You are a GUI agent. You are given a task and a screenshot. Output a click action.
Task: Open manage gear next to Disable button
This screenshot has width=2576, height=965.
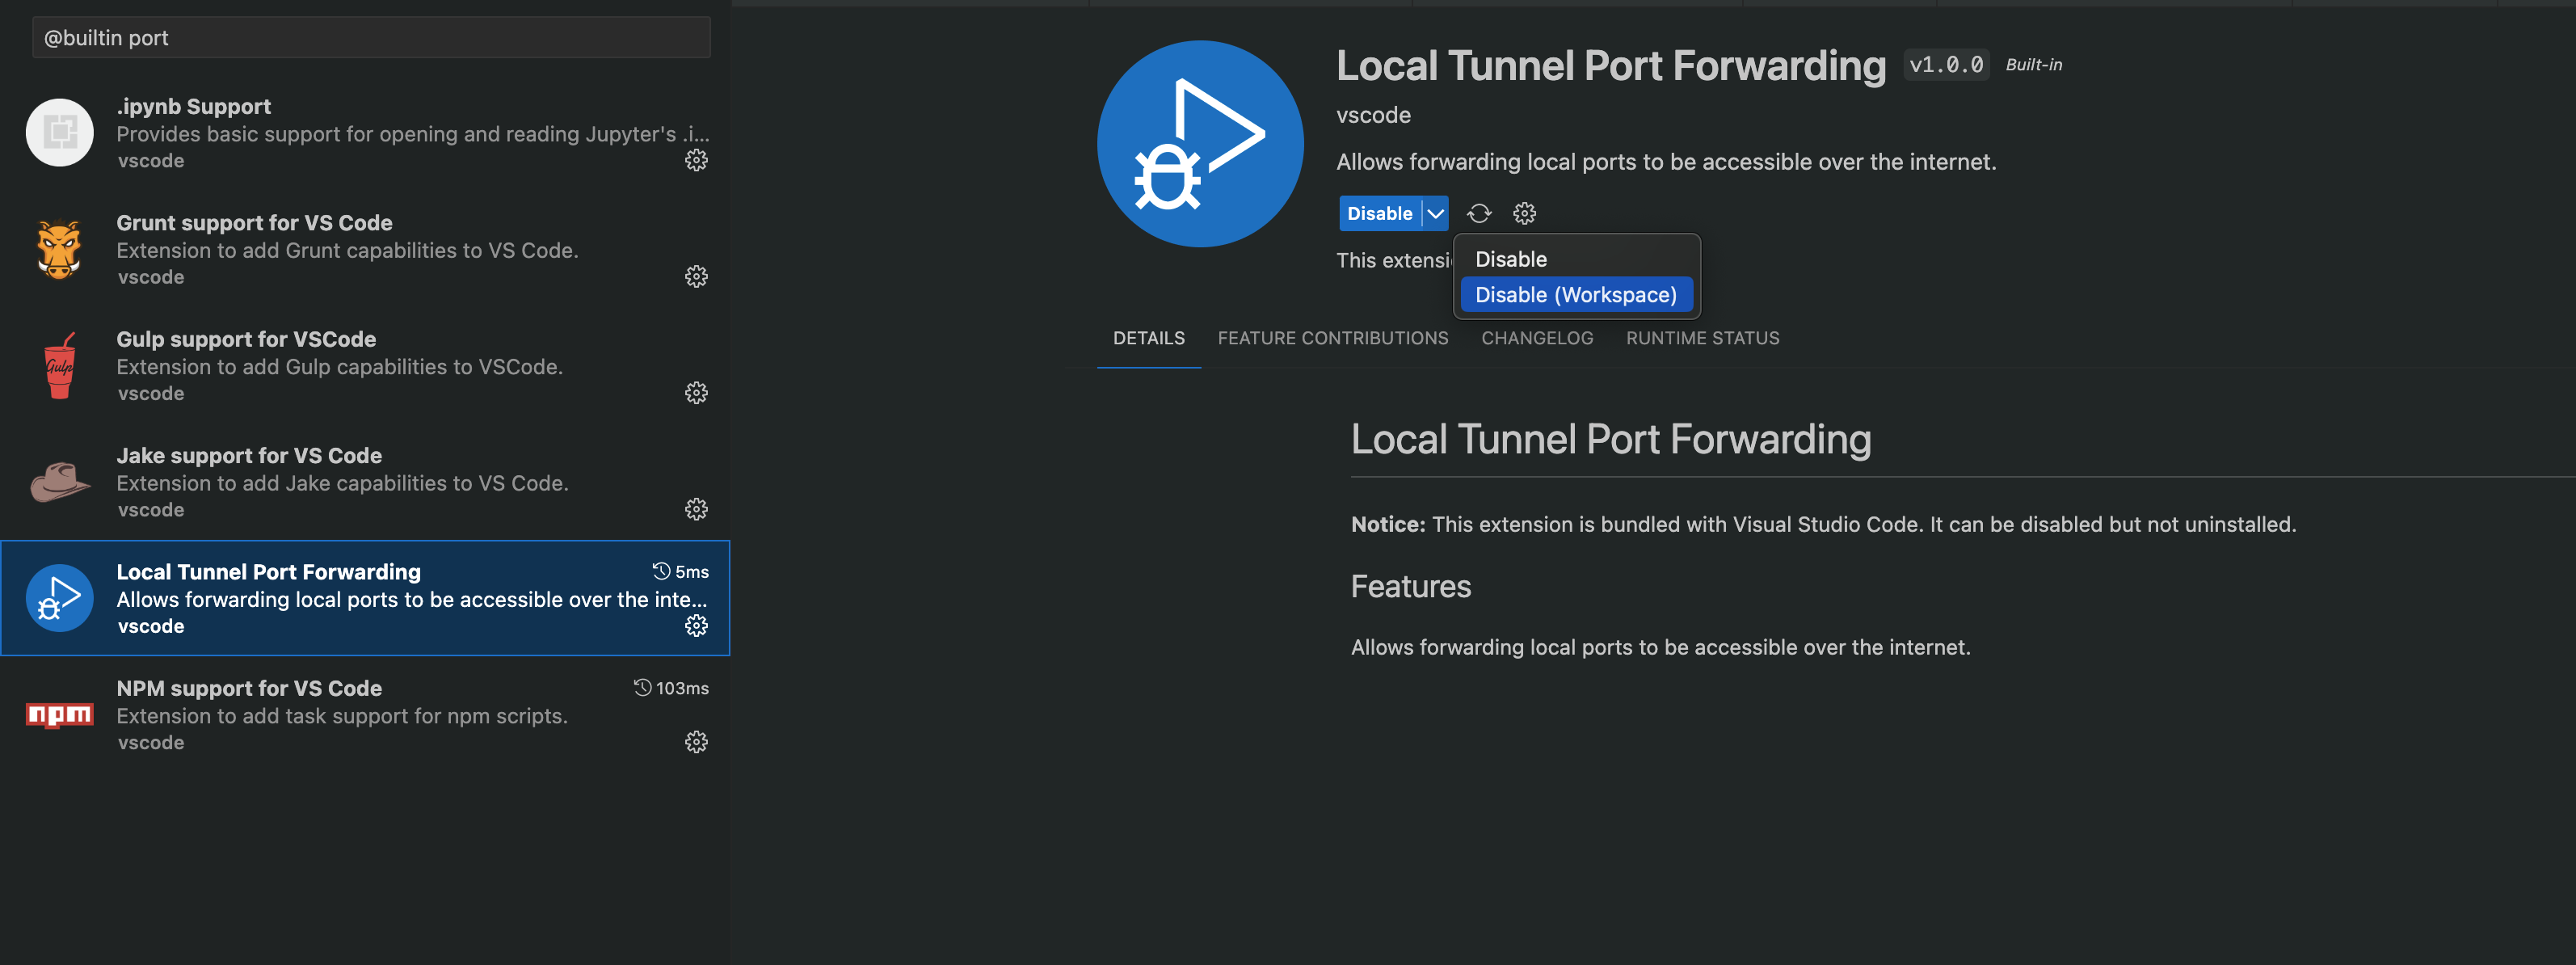tap(1523, 213)
